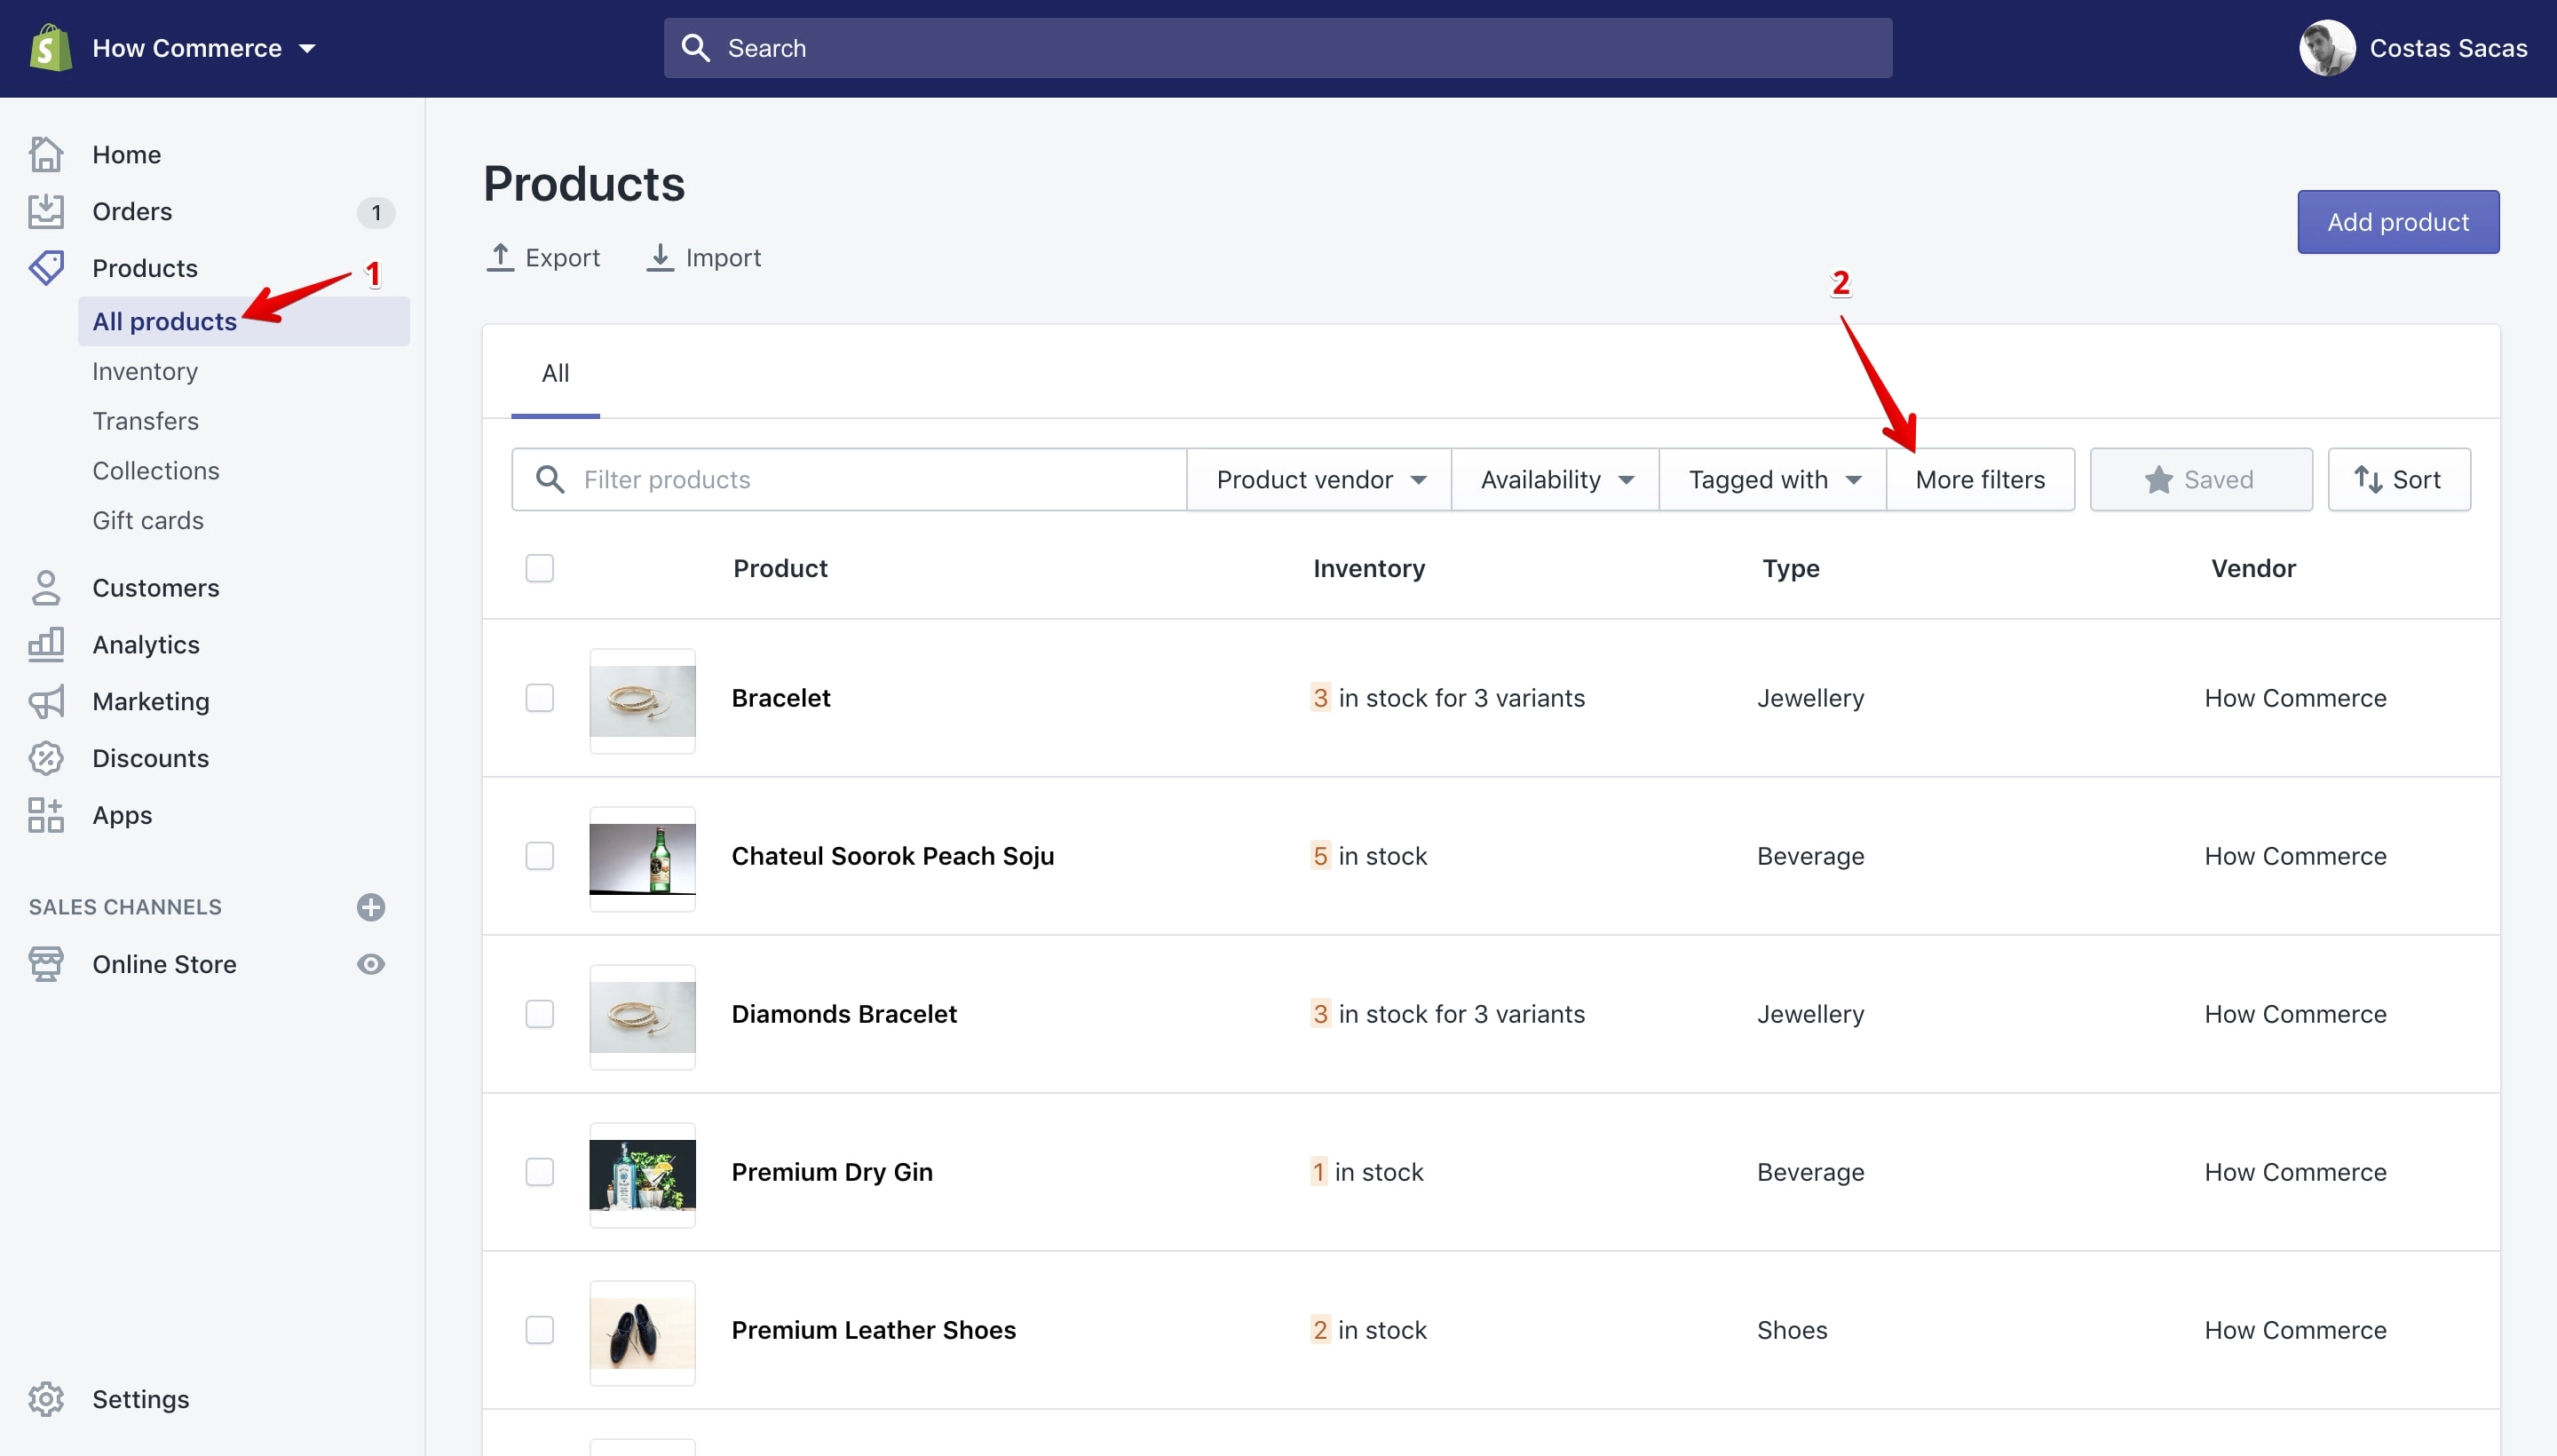Open the Premium Dry Gin product name

(832, 1171)
